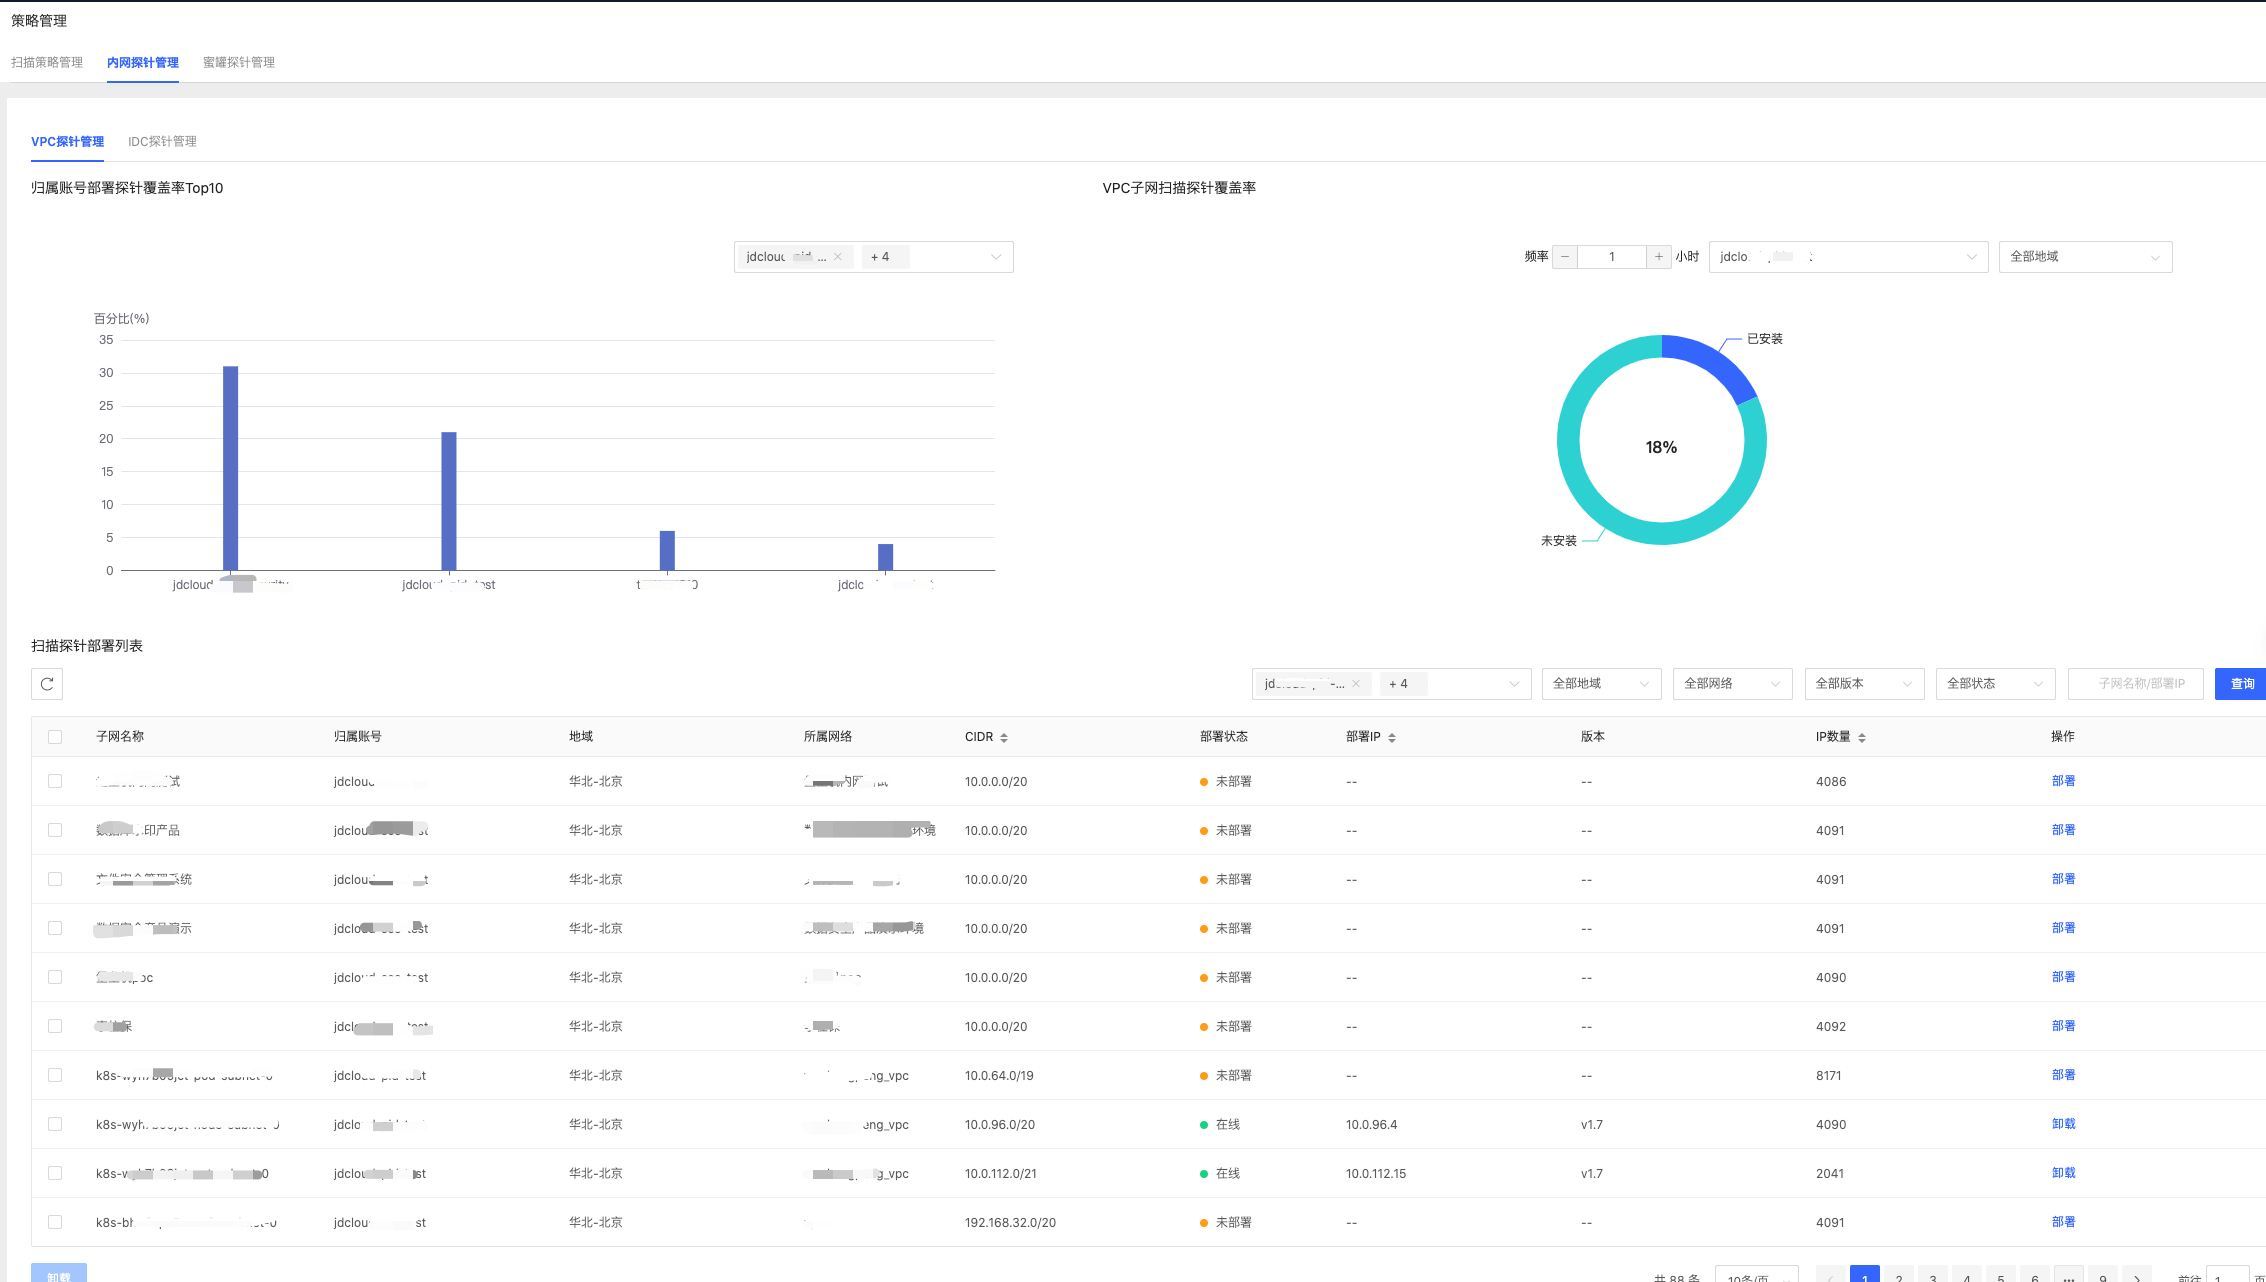Screen dimensions: 2266x1282
Task: Open the 全部版本 filter dropdown
Action: 1864,684
